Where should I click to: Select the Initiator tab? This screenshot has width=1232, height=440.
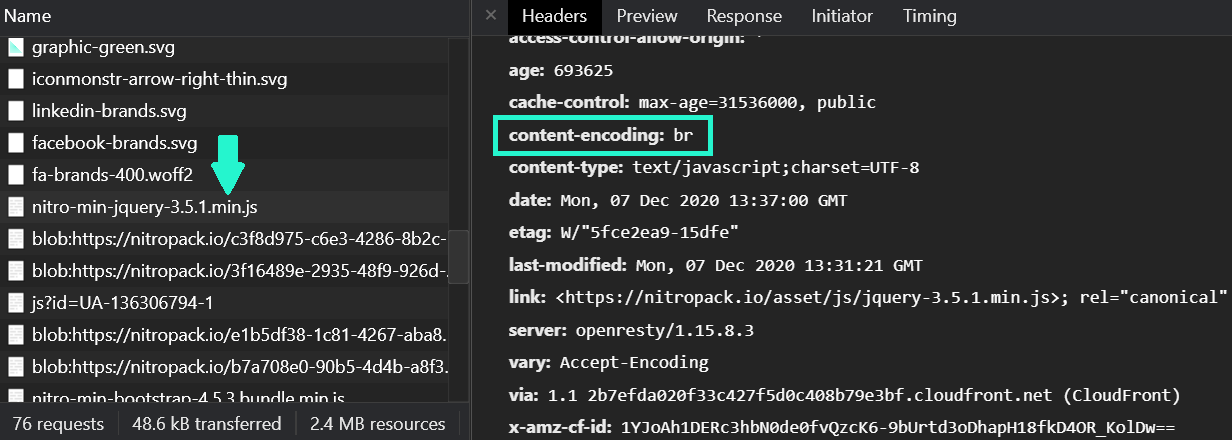point(842,16)
